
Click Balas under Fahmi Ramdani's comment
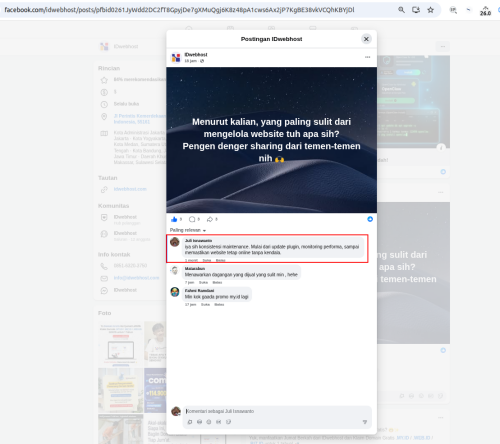(219, 305)
